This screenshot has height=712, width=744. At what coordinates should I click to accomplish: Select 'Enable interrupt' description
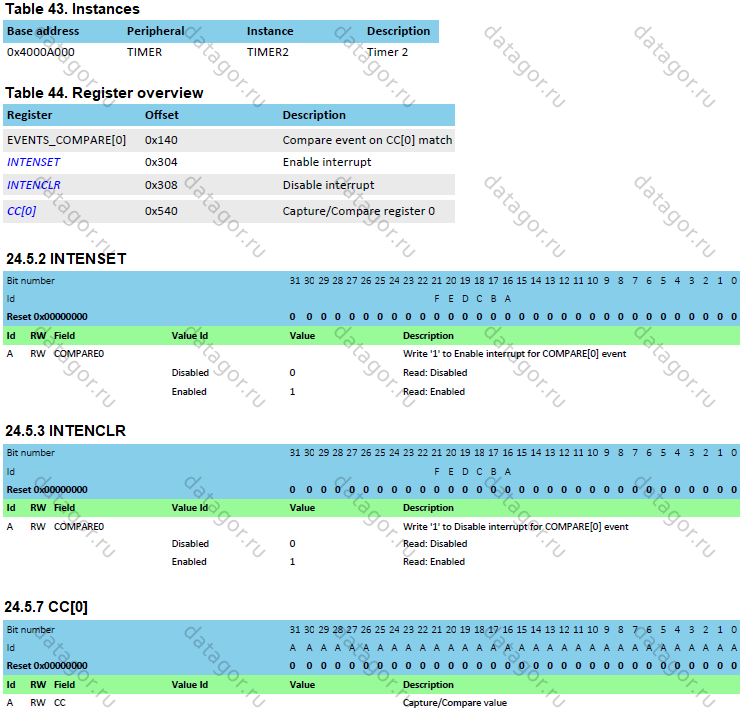(x=327, y=162)
